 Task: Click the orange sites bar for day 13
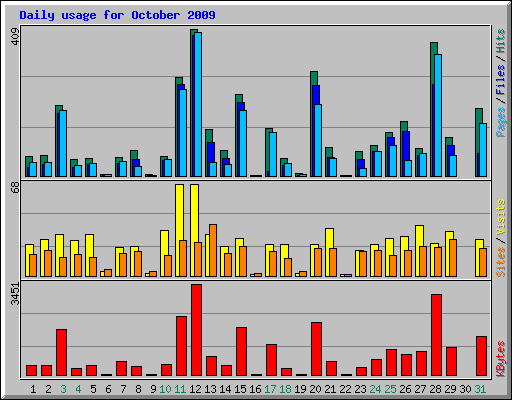click(x=213, y=251)
